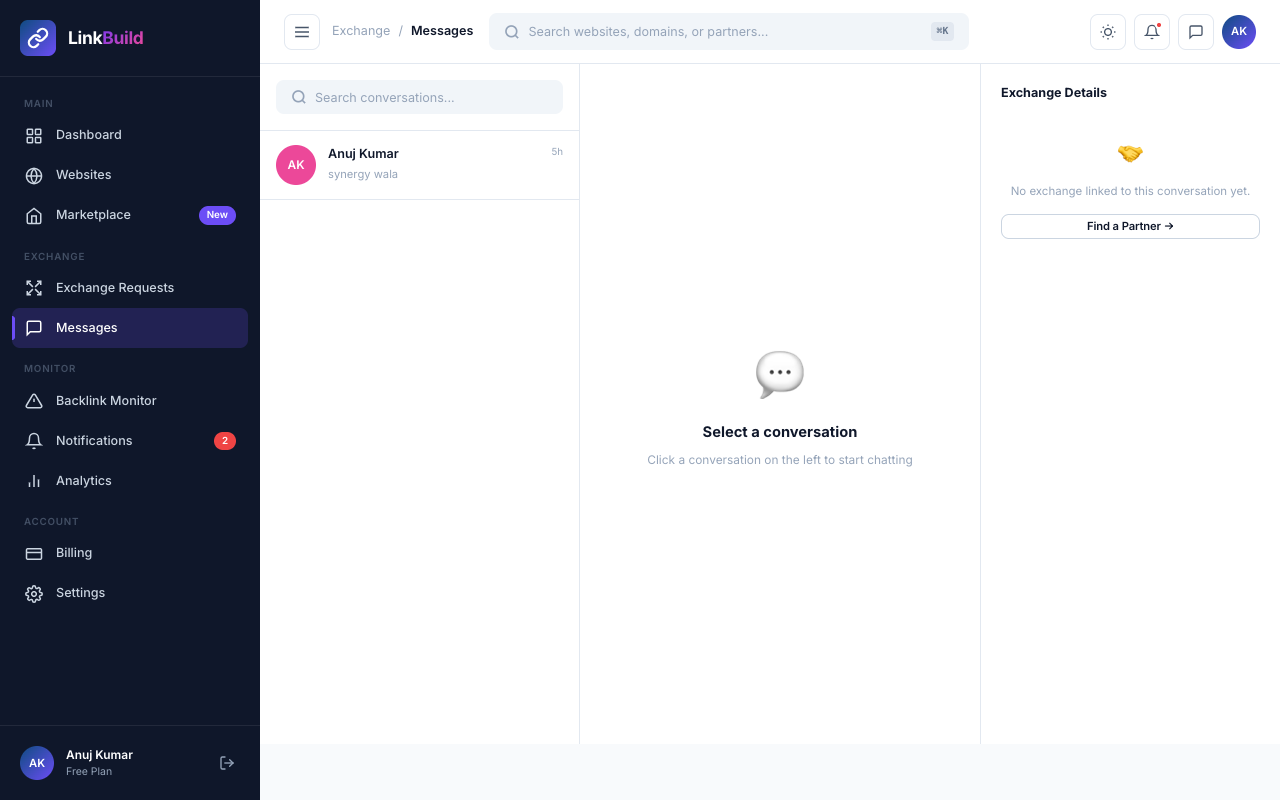Screen dimensions: 1280x800
Task: Toggle sidebar with hamburger menu button
Action: click(x=302, y=32)
